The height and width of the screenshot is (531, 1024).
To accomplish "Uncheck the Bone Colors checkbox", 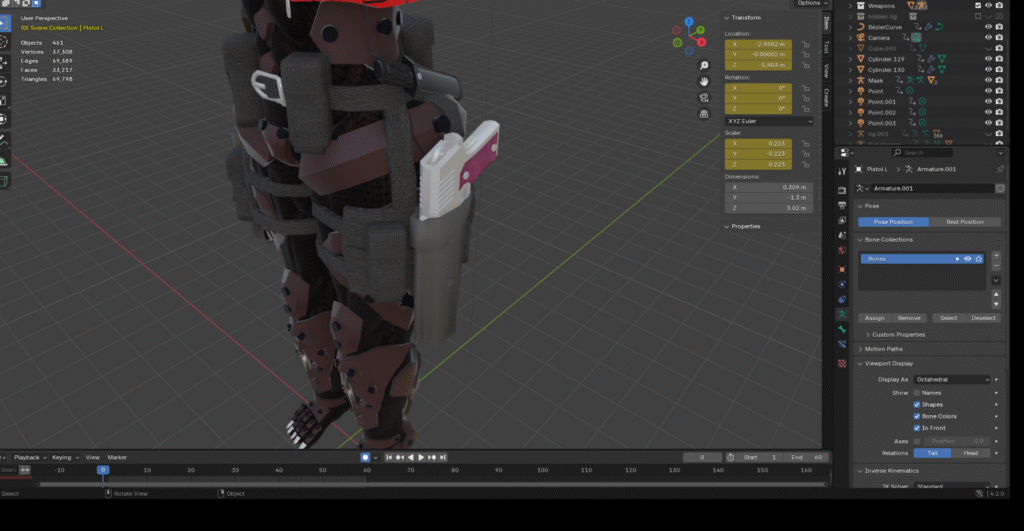I will tap(917, 416).
